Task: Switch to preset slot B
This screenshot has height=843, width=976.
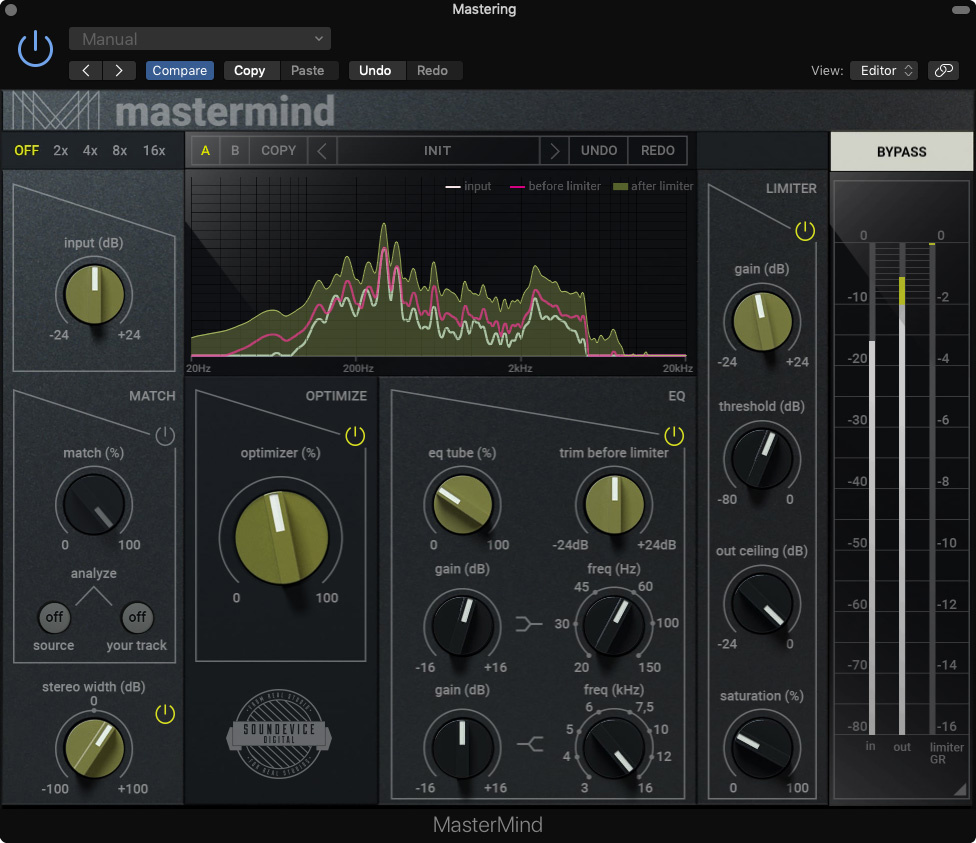Action: pos(235,151)
